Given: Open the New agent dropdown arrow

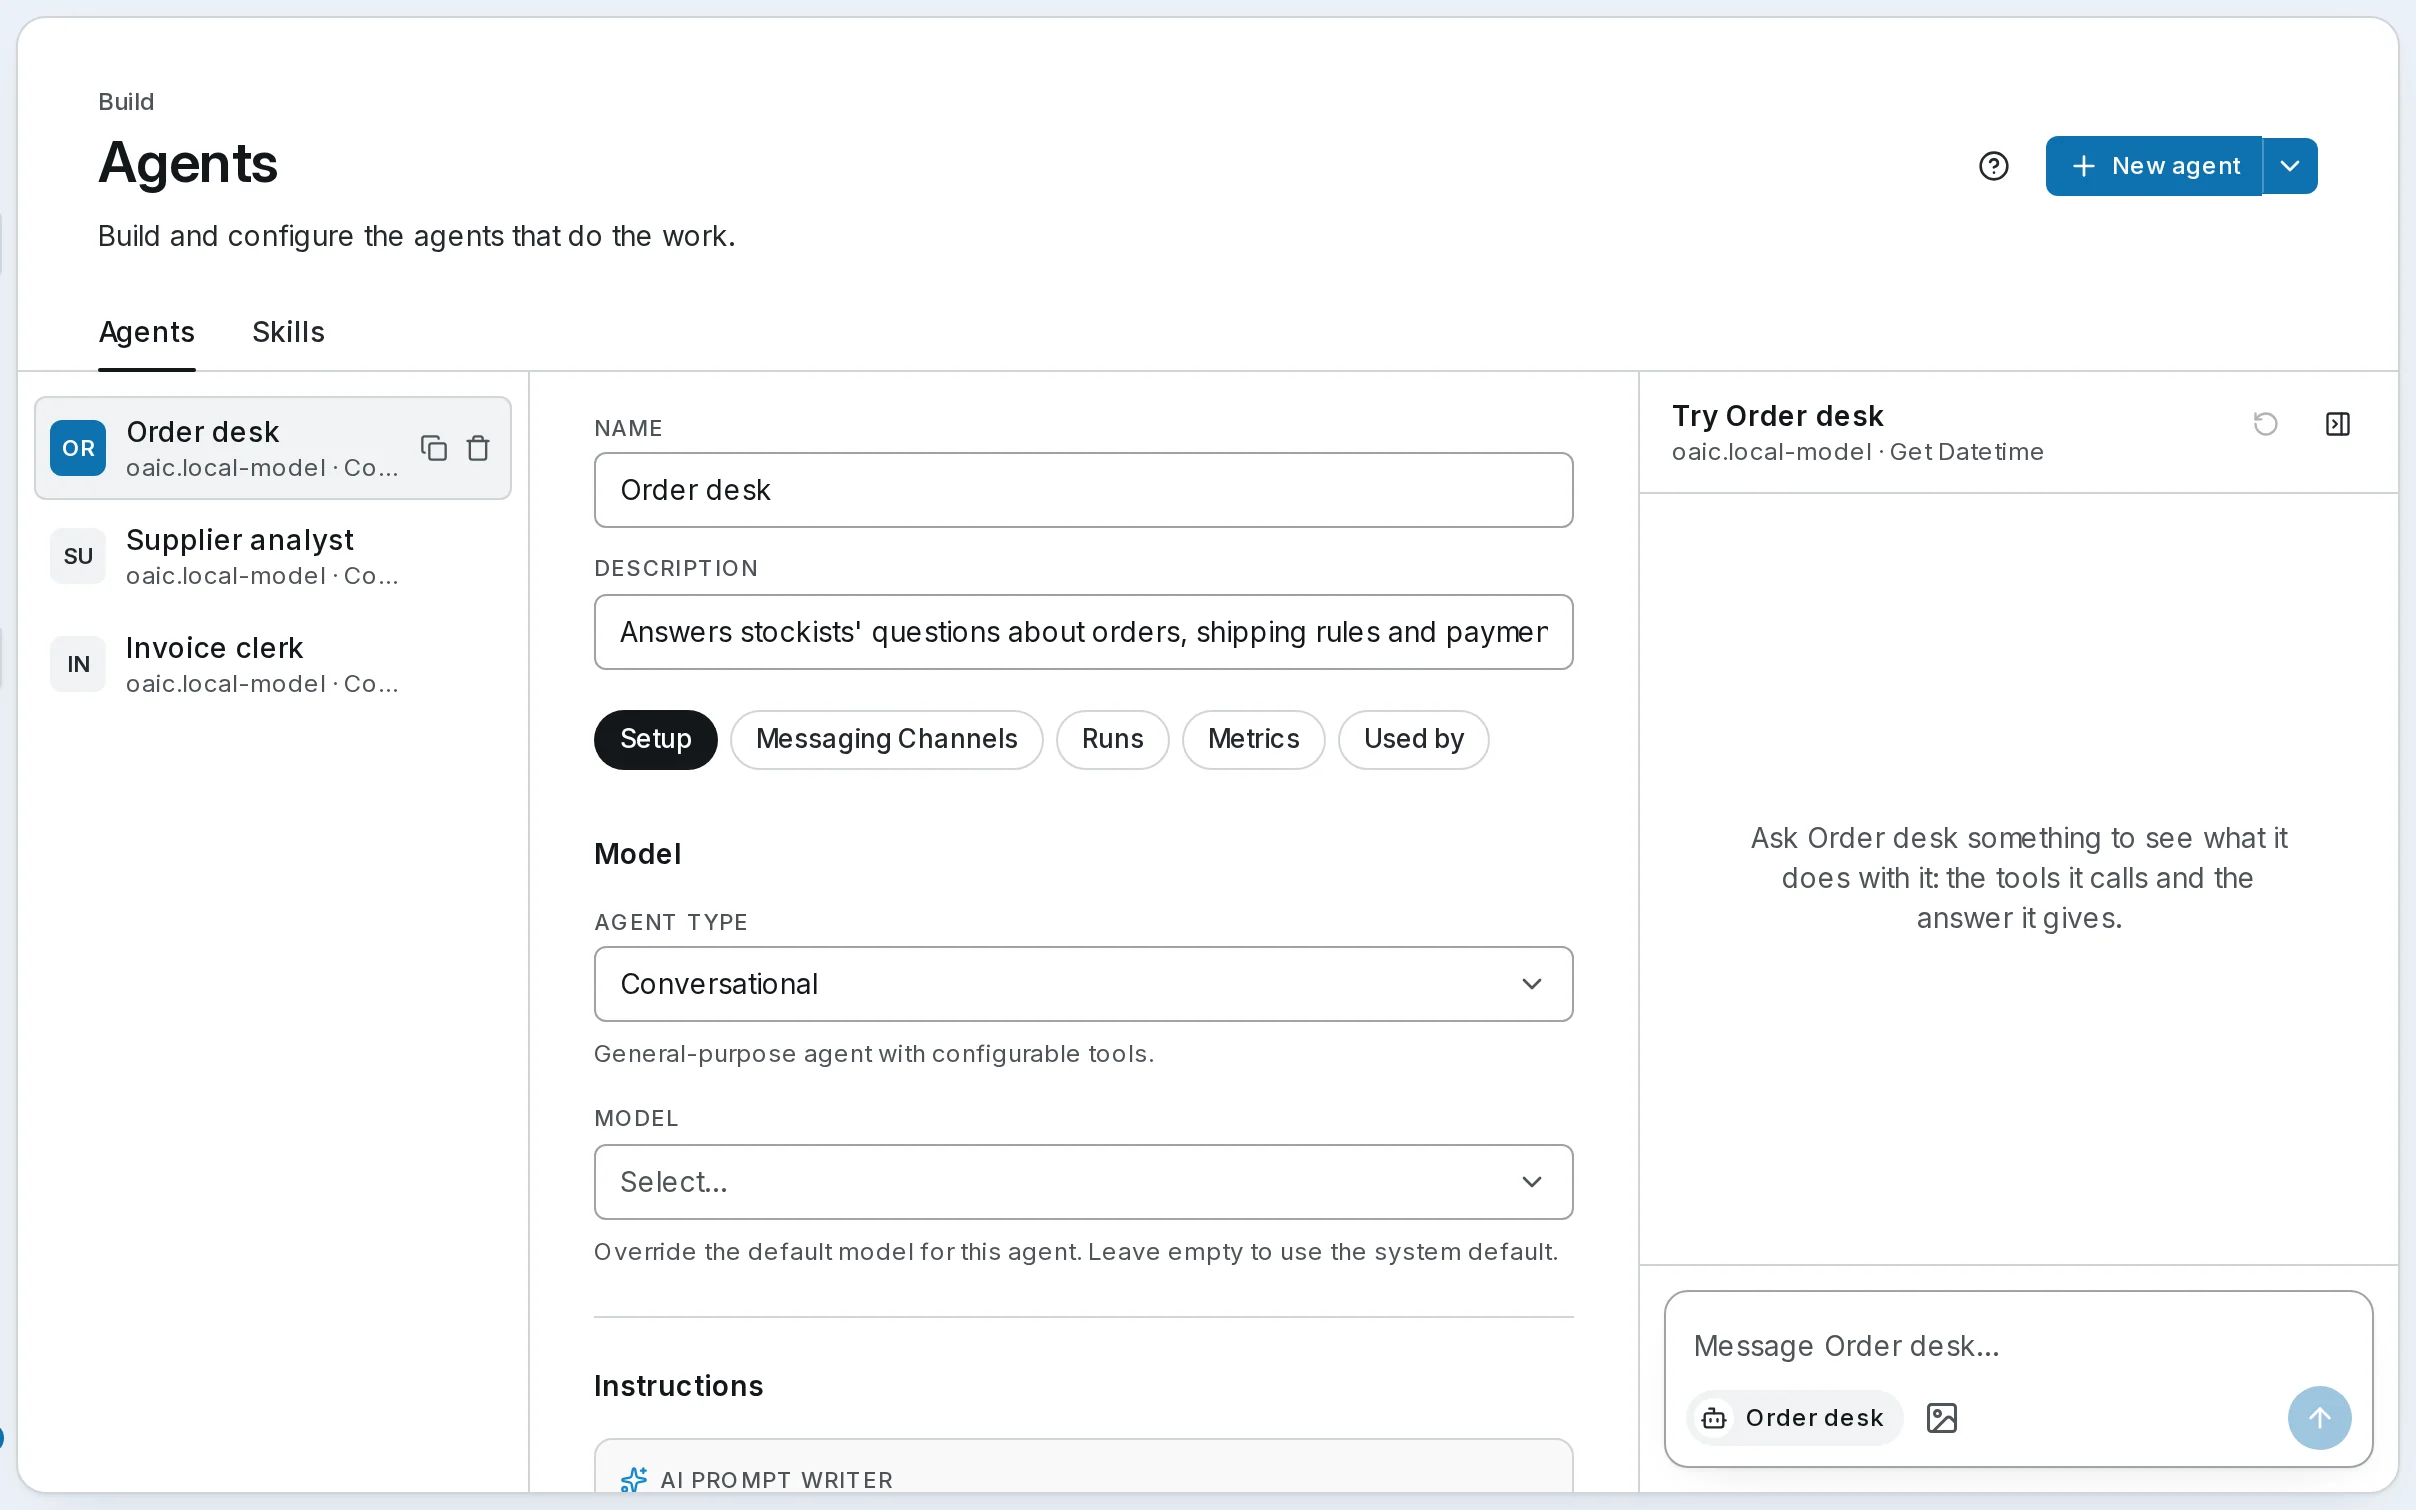Looking at the screenshot, I should tap(2290, 166).
